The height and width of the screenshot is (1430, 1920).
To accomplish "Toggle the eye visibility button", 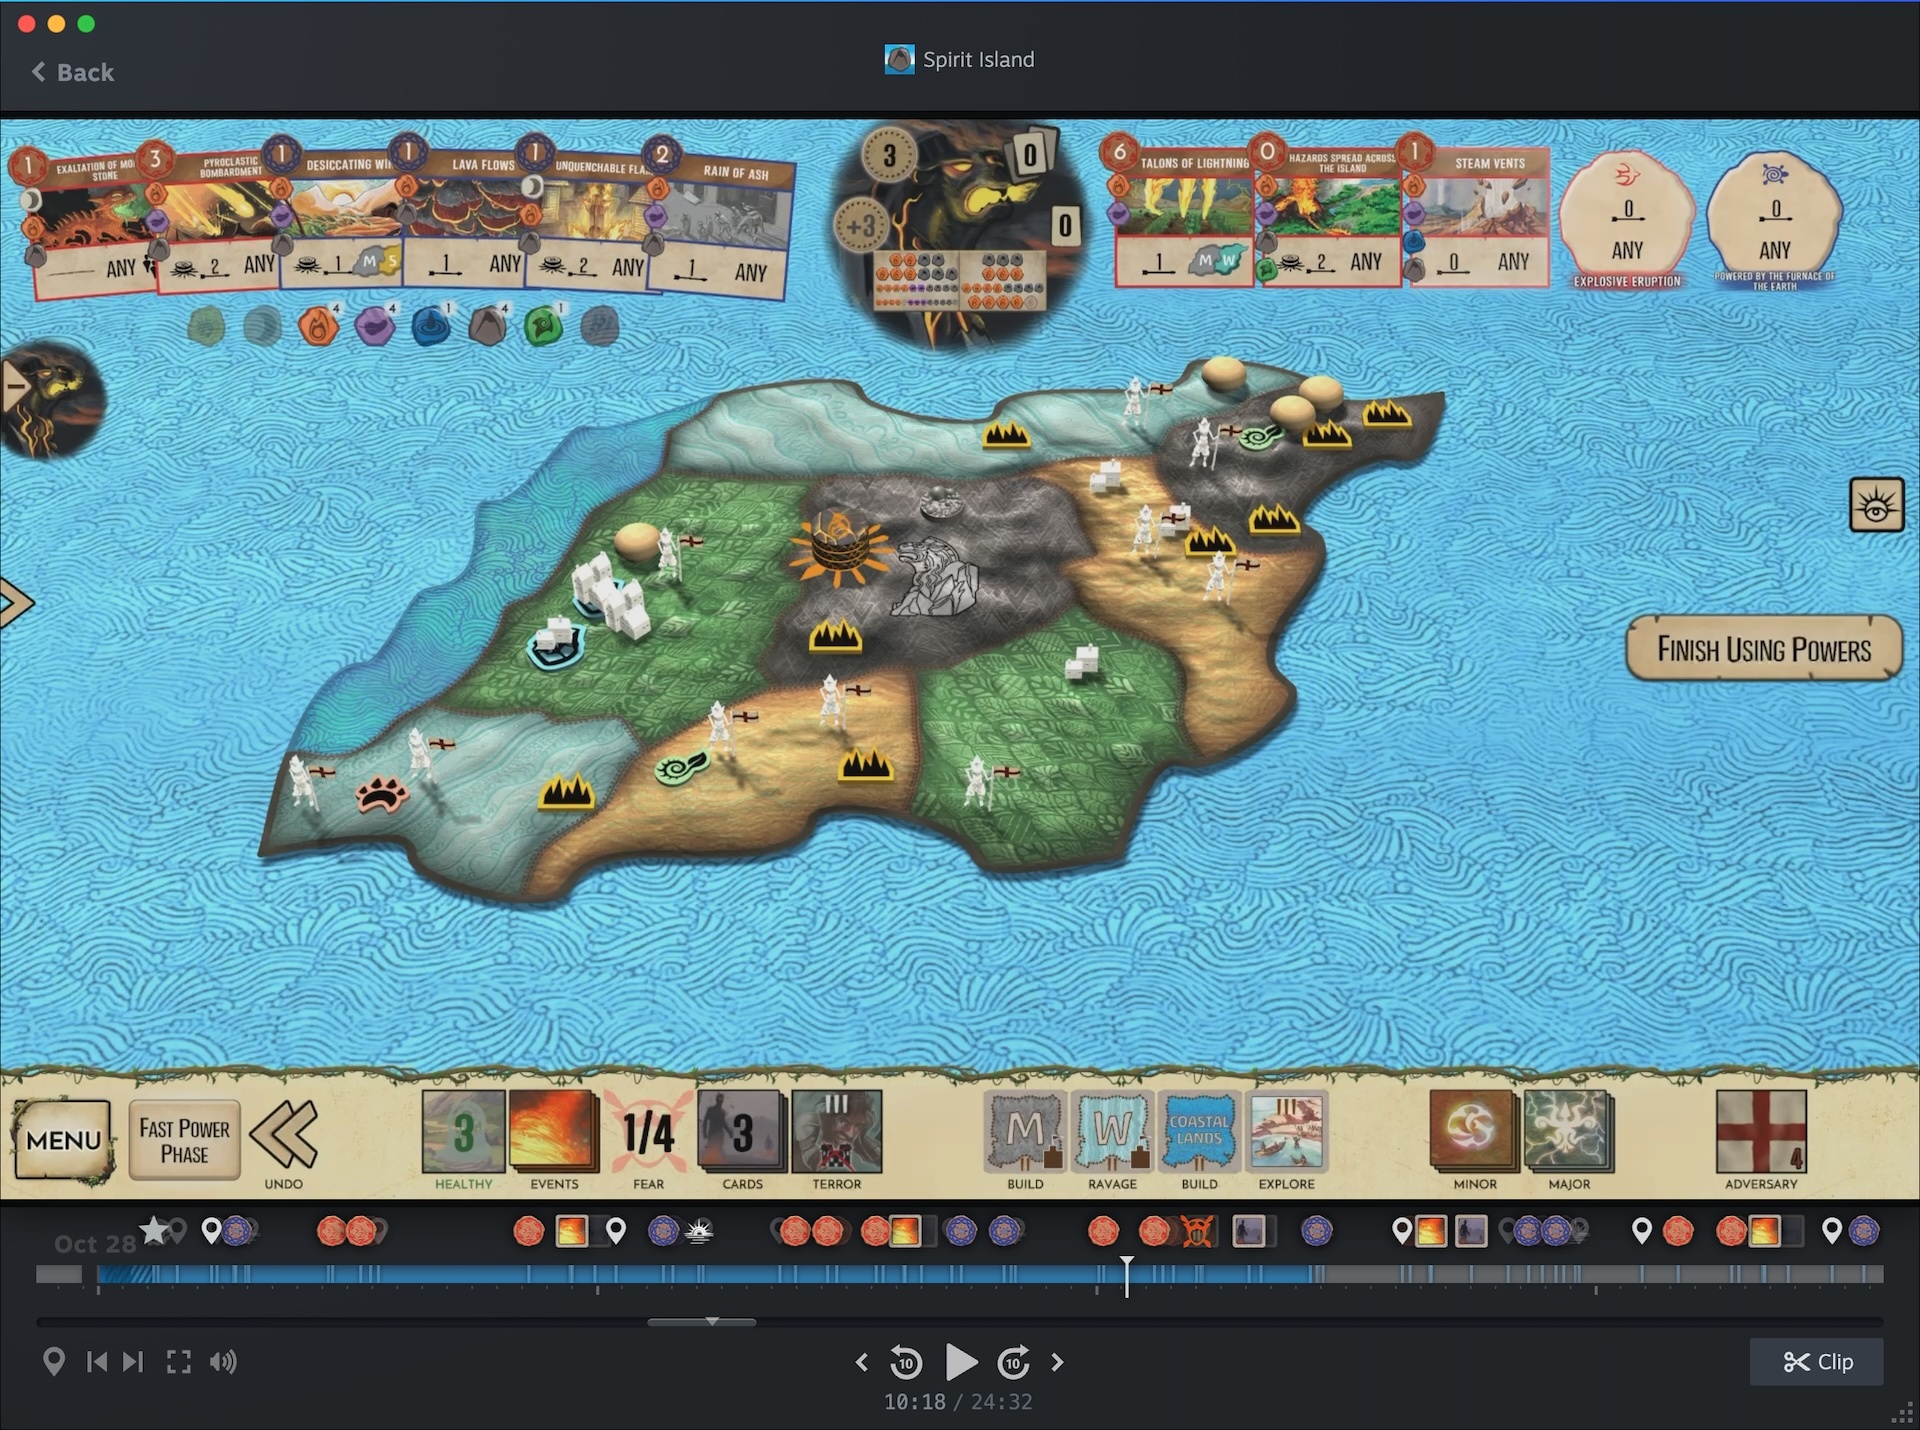I will pyautogui.click(x=1875, y=505).
